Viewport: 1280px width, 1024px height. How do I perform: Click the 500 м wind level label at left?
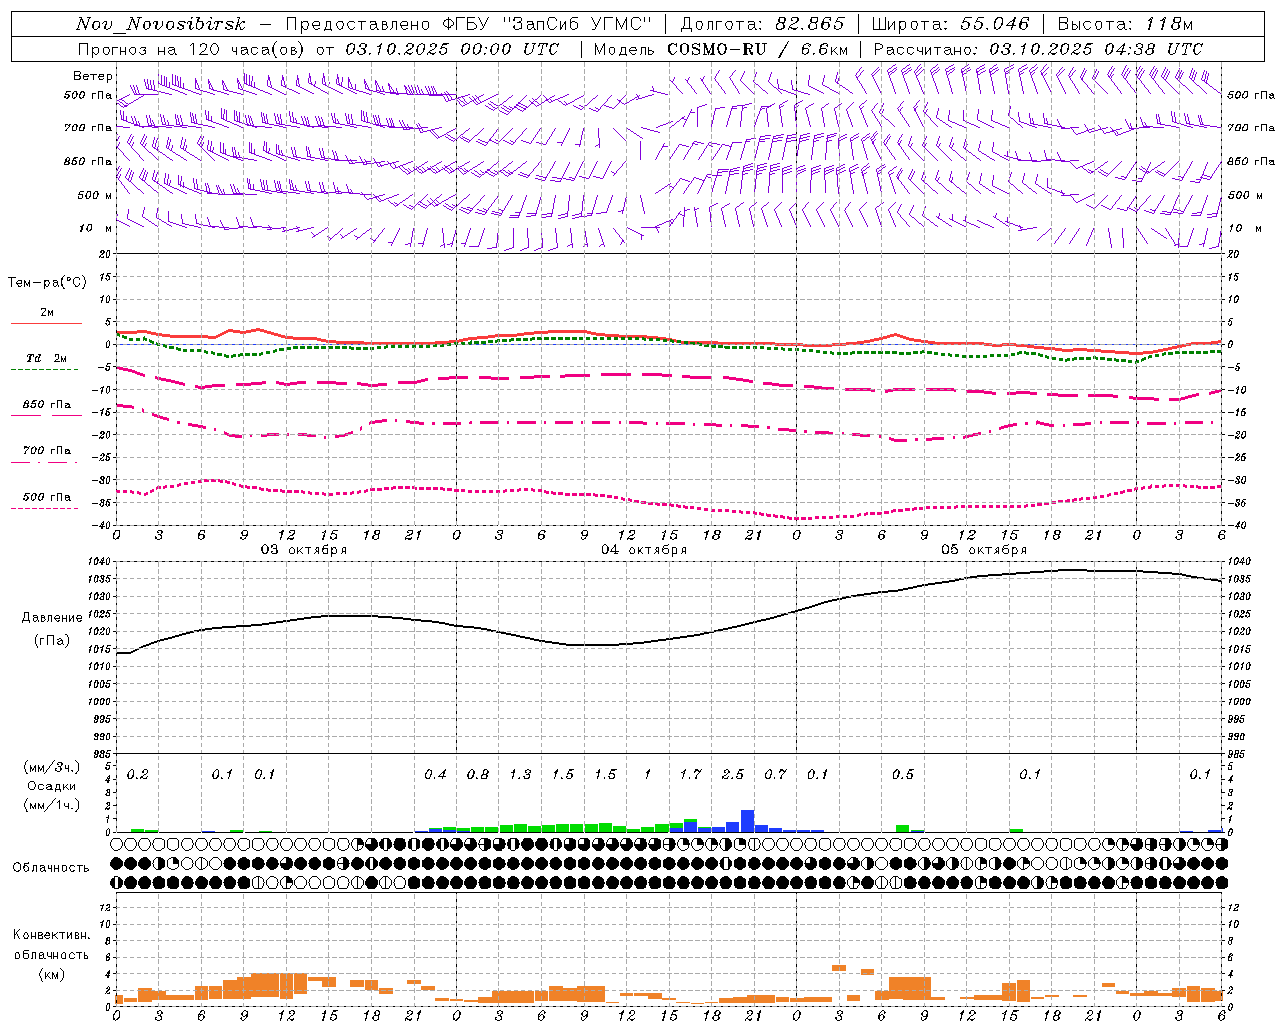[x=94, y=195]
